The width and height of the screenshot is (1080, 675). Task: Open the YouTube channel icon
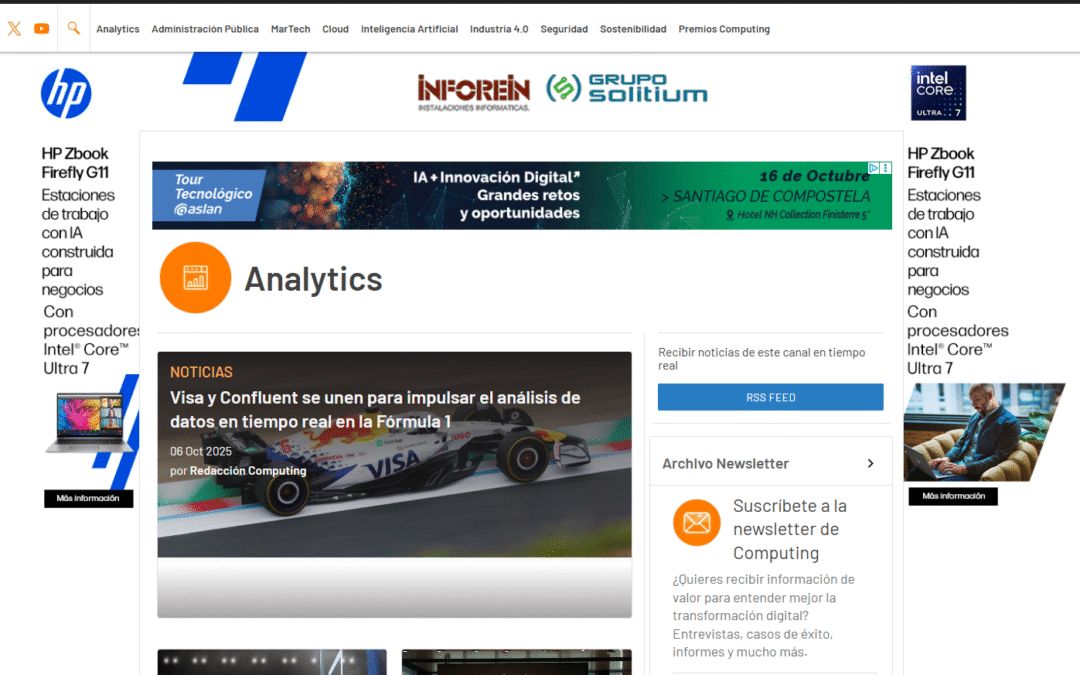(x=41, y=29)
